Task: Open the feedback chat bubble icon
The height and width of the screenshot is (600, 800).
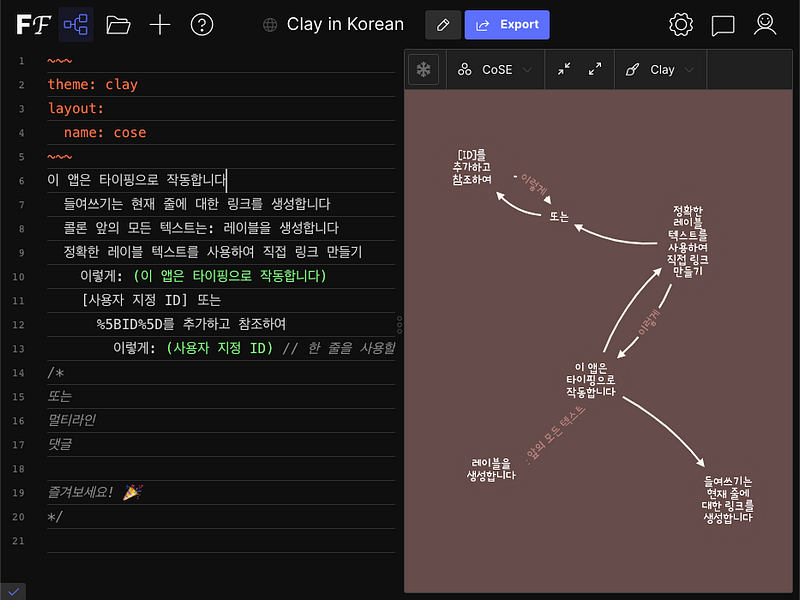Action: [x=723, y=25]
